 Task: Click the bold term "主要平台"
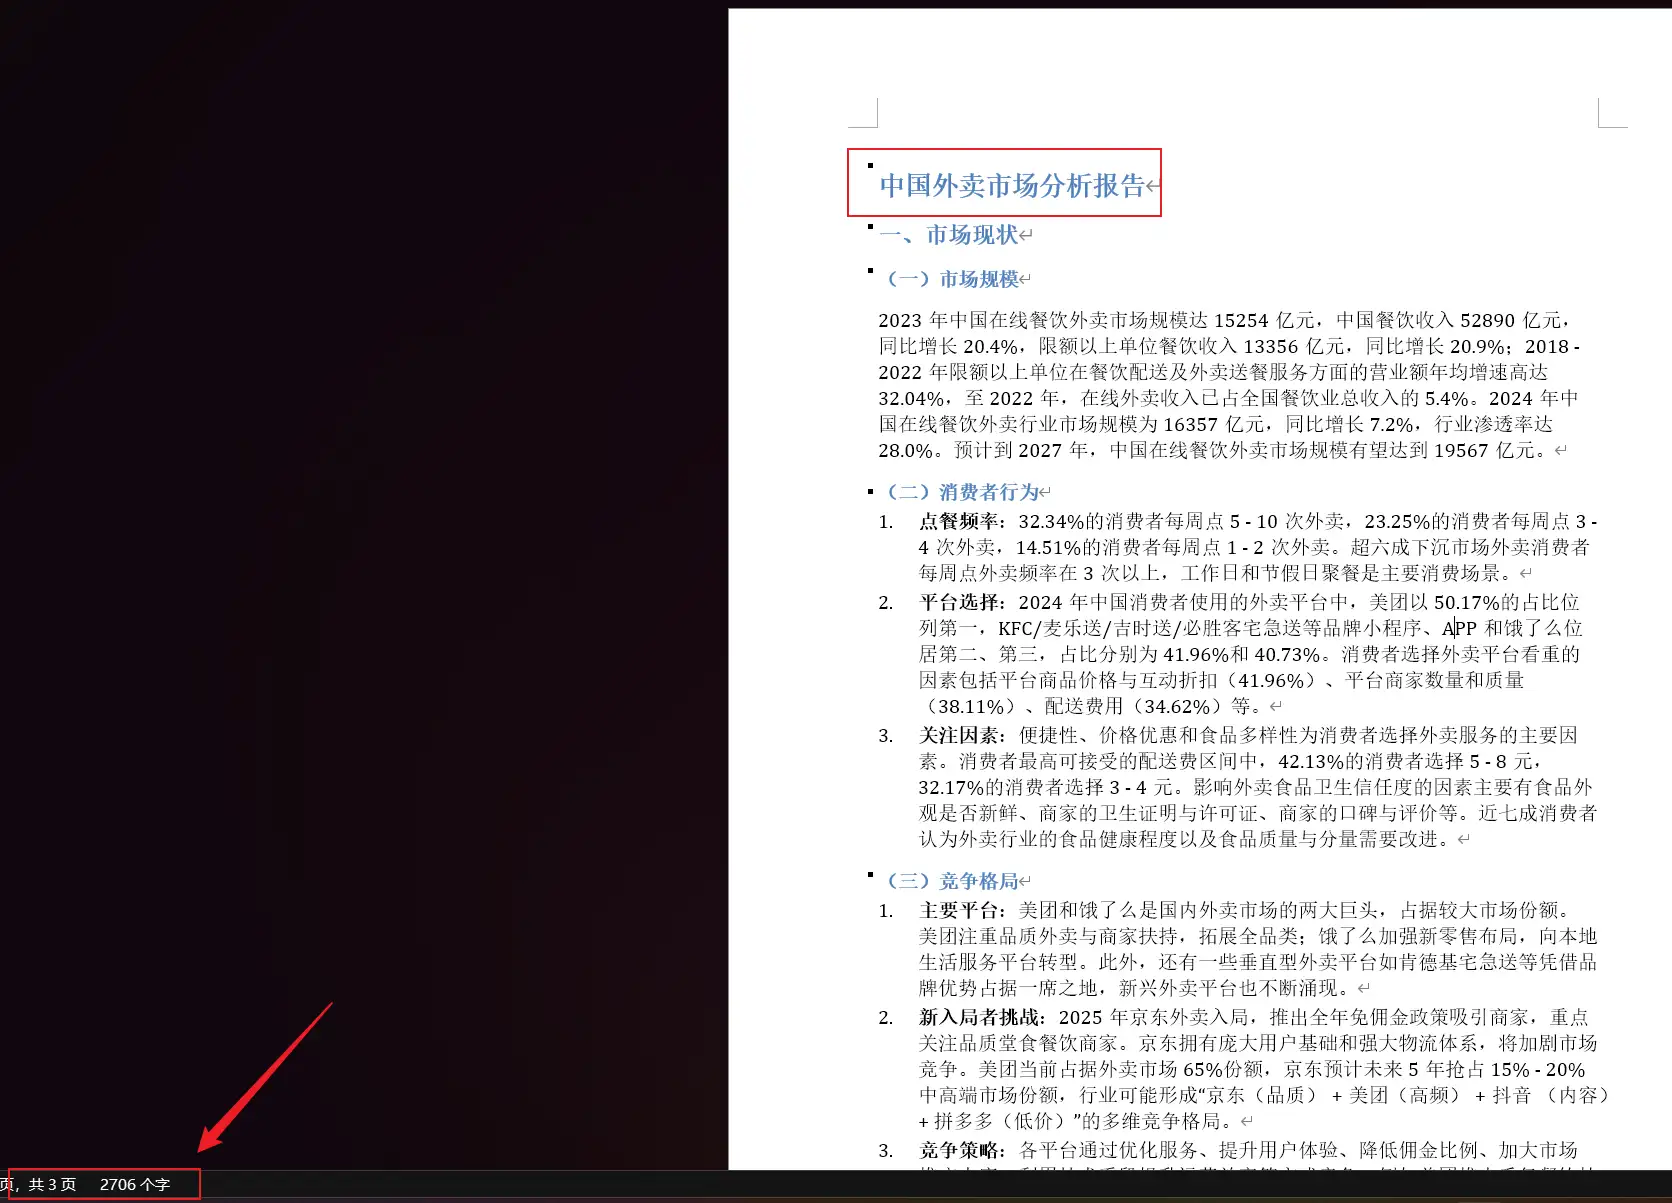[959, 910]
